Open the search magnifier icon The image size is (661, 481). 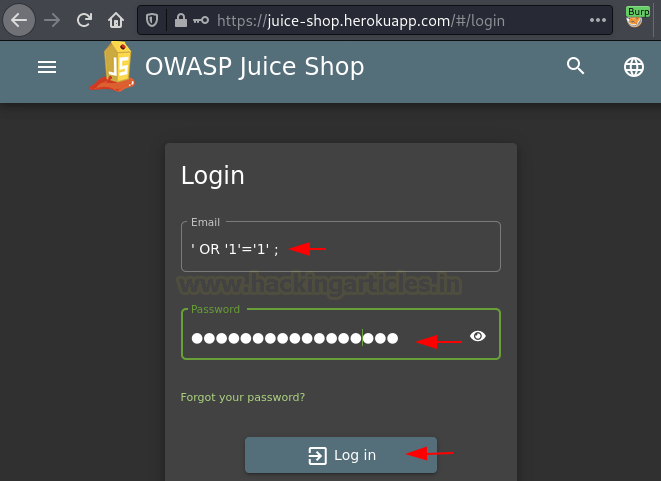575,66
